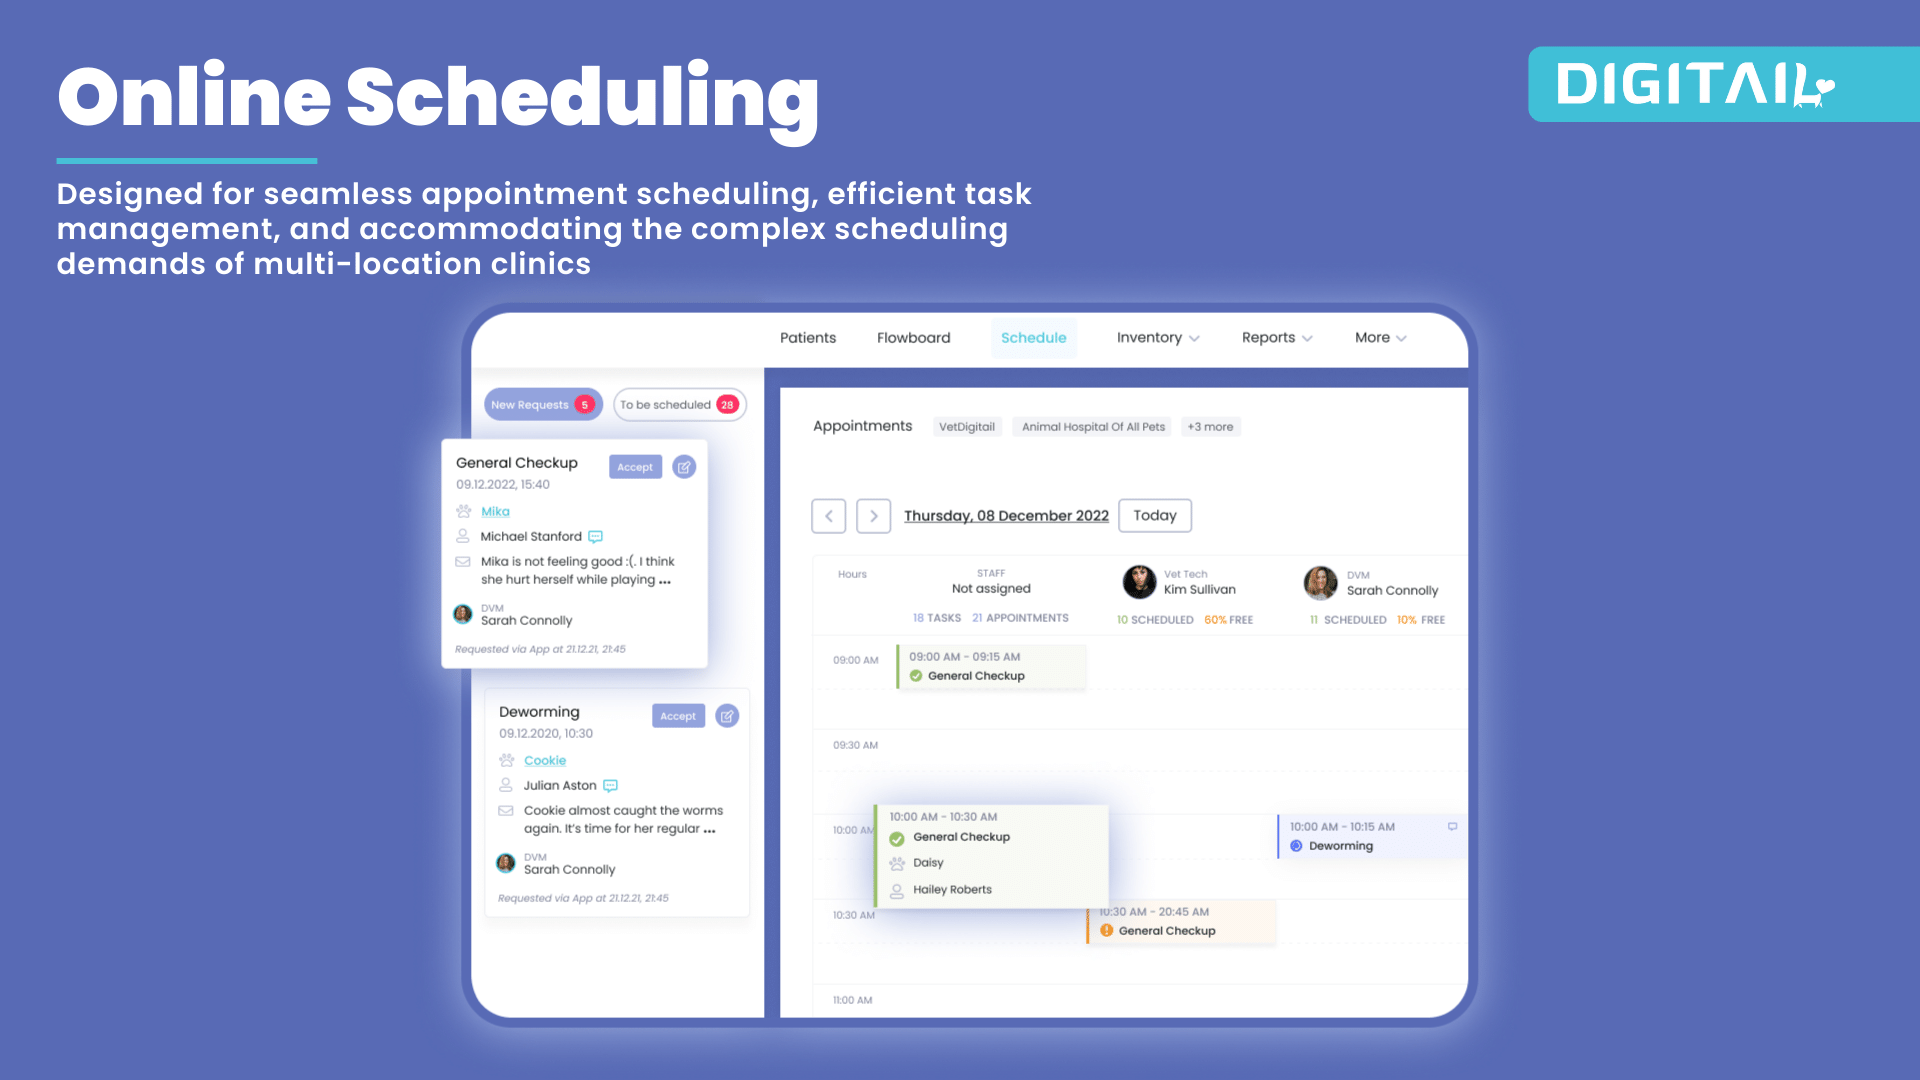Navigate to next day using right arrow

[x=873, y=516]
